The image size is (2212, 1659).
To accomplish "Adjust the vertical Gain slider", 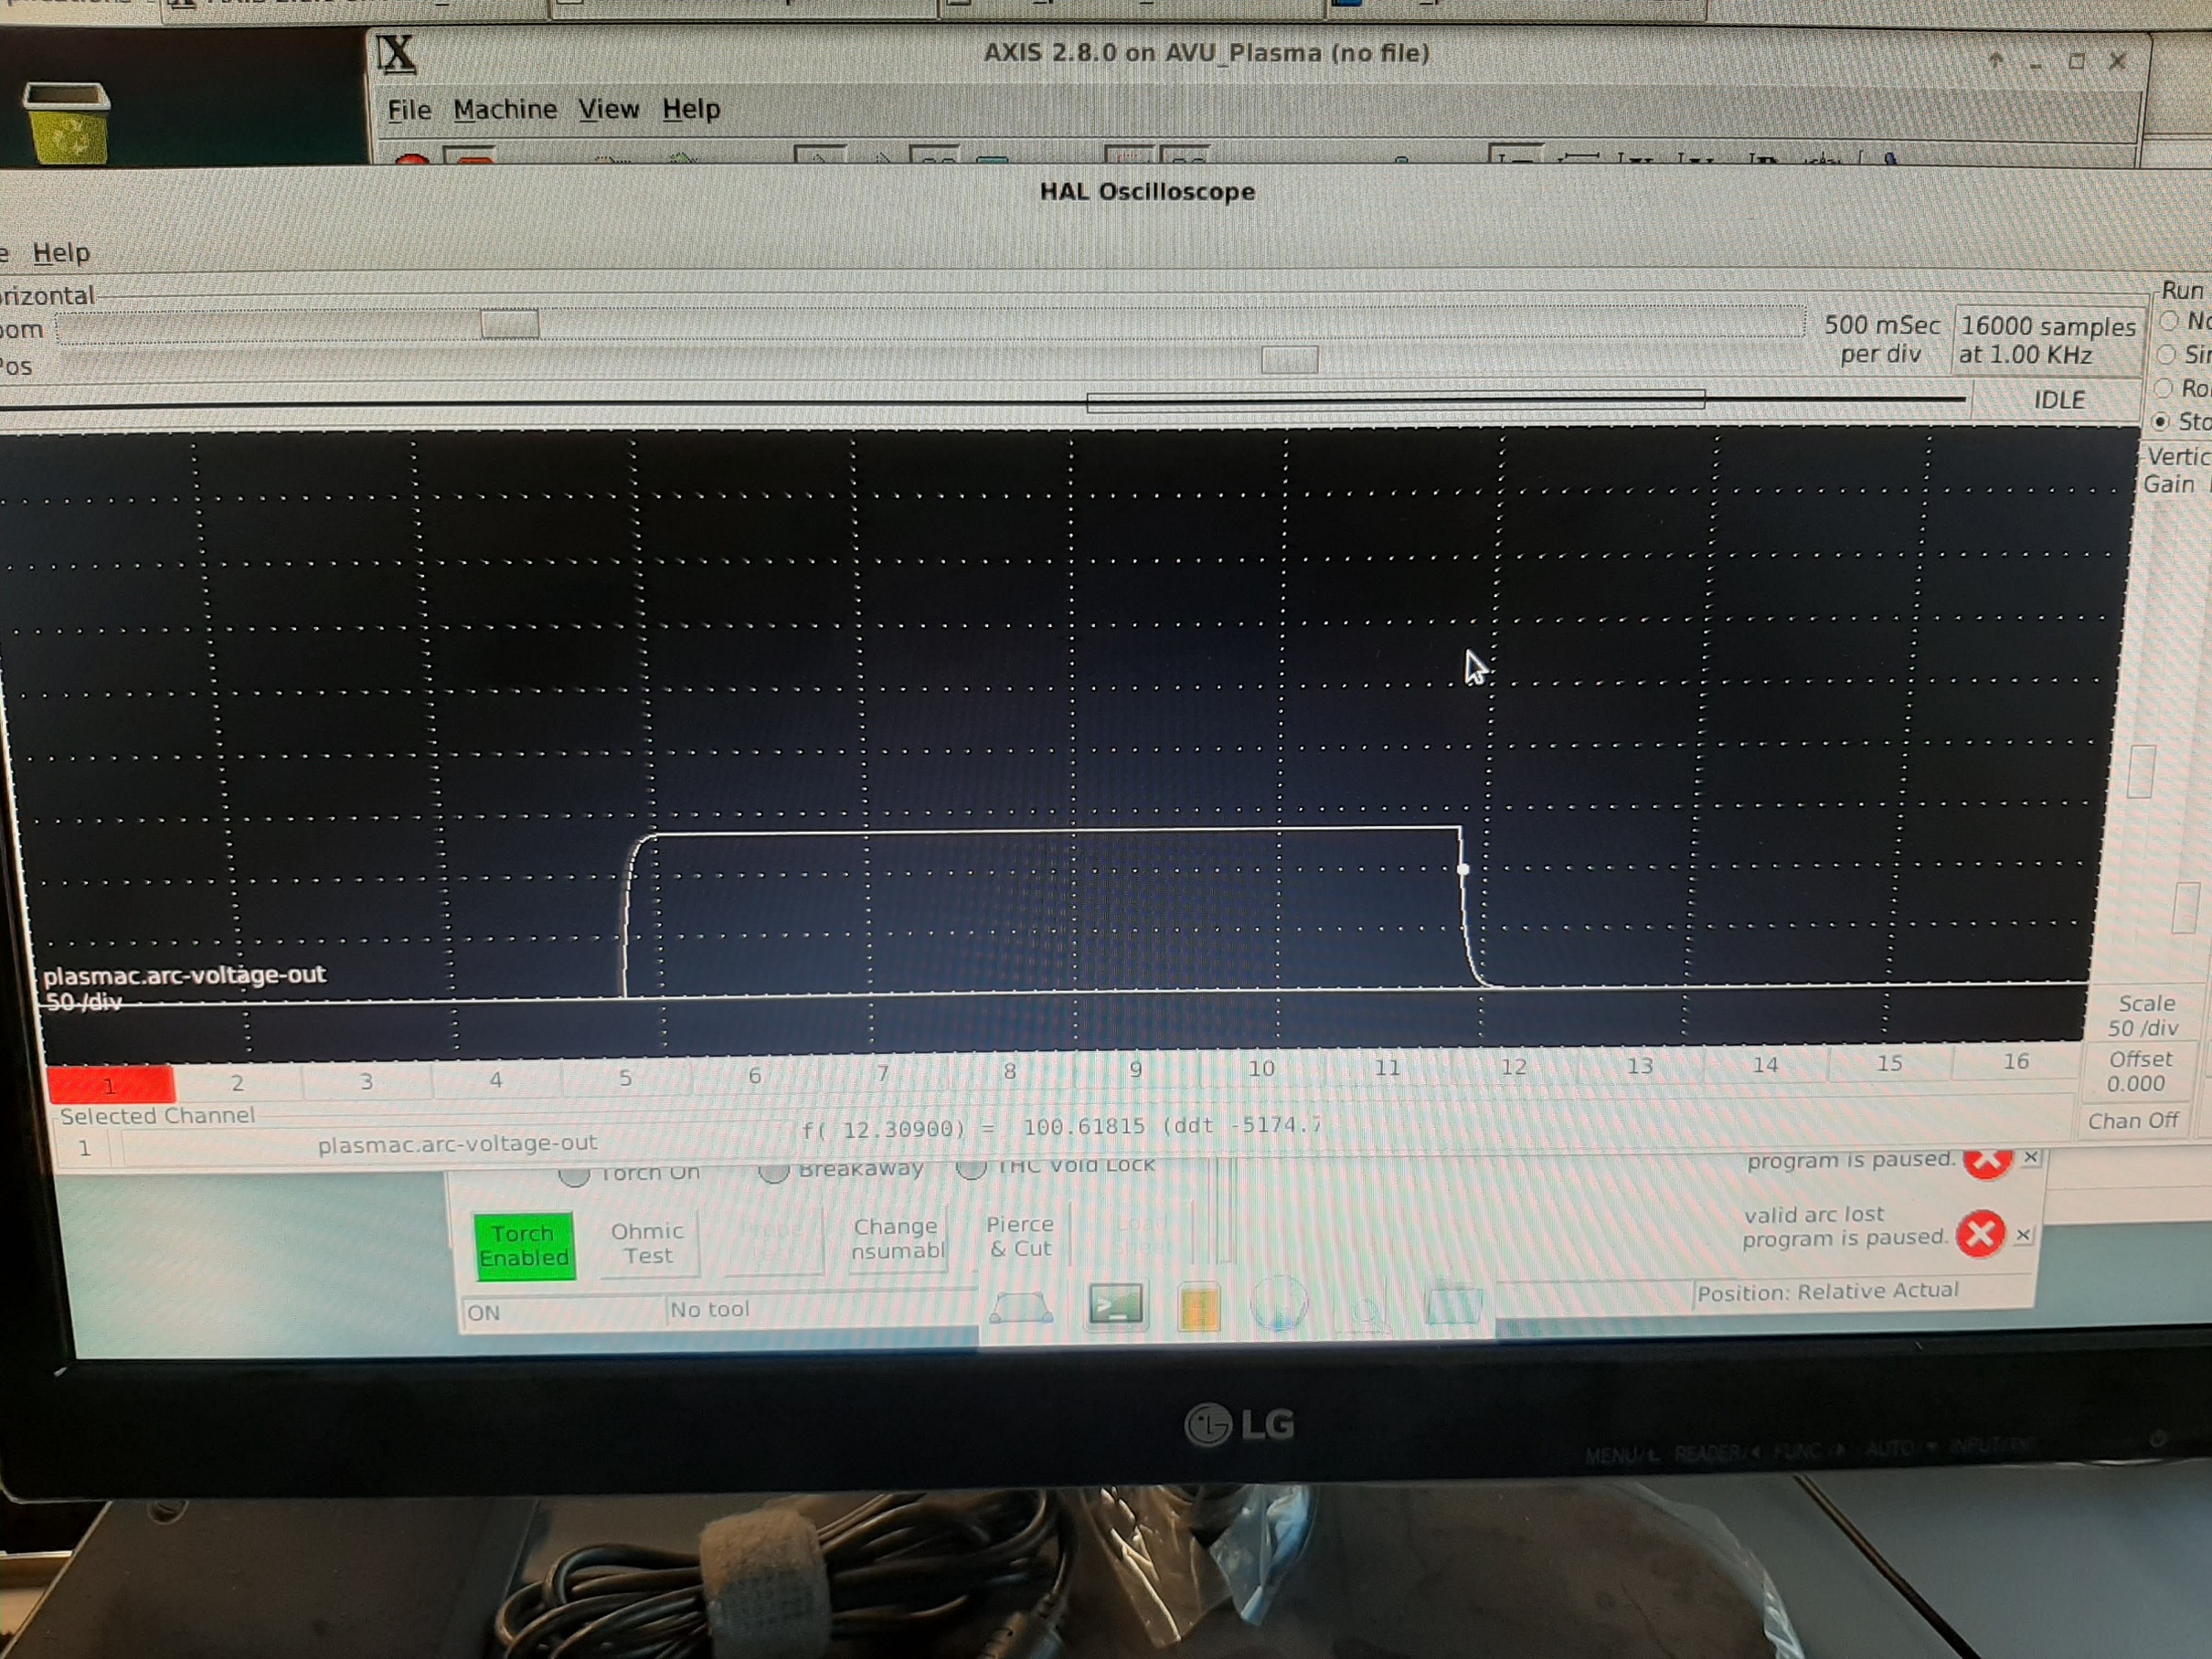I will click(x=2141, y=772).
